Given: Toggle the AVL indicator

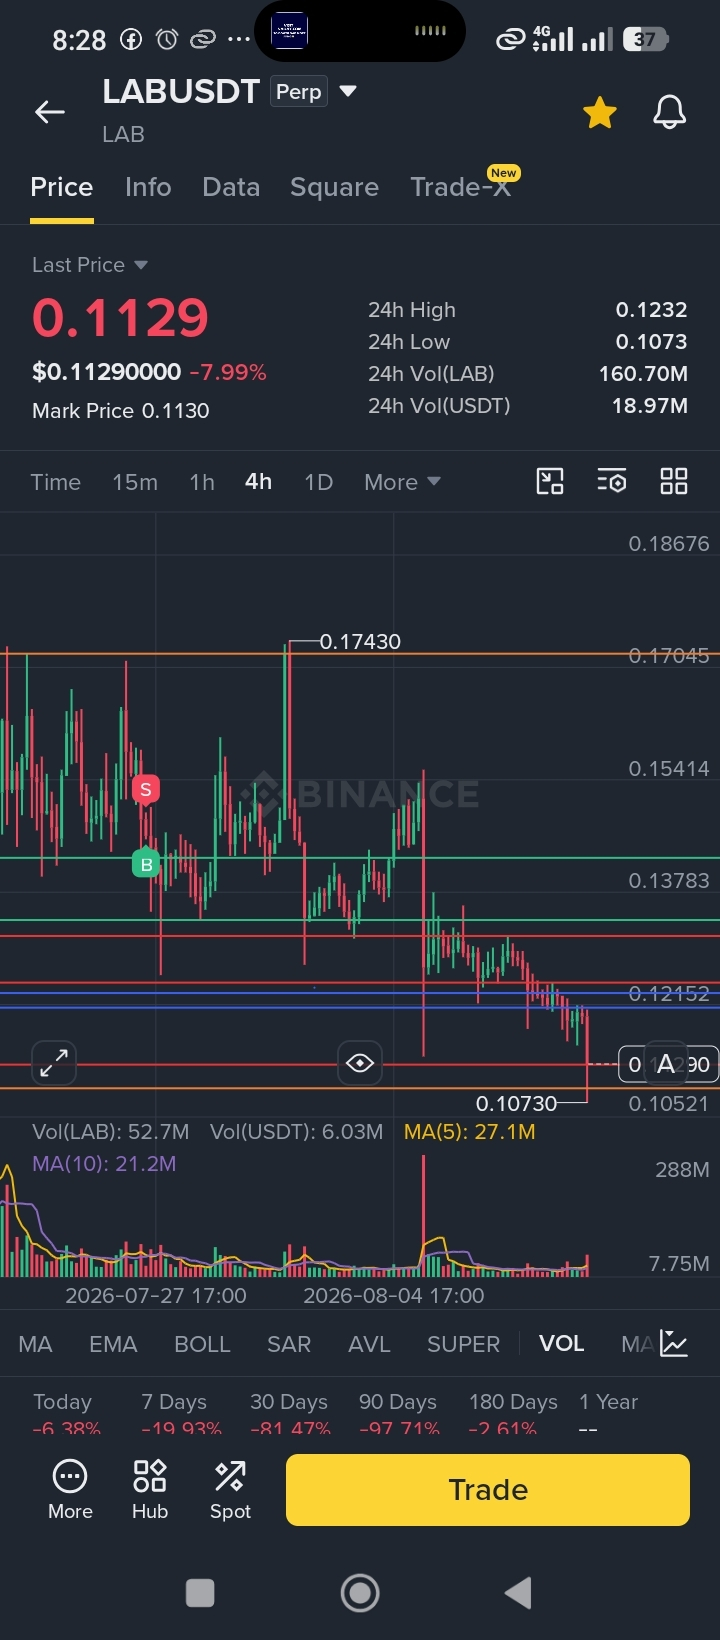Looking at the screenshot, I should 369,1344.
